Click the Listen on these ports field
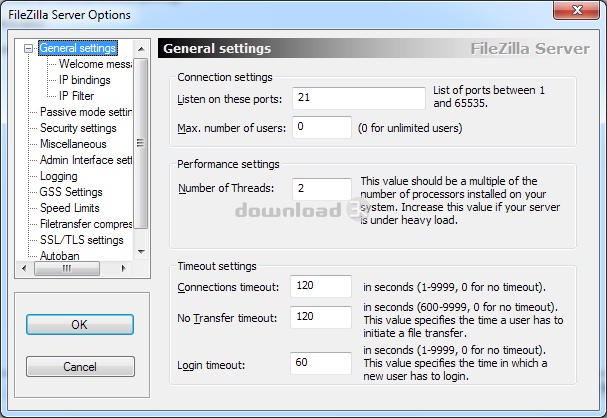Screen dimensions: 607x418 pyautogui.click(x=358, y=99)
